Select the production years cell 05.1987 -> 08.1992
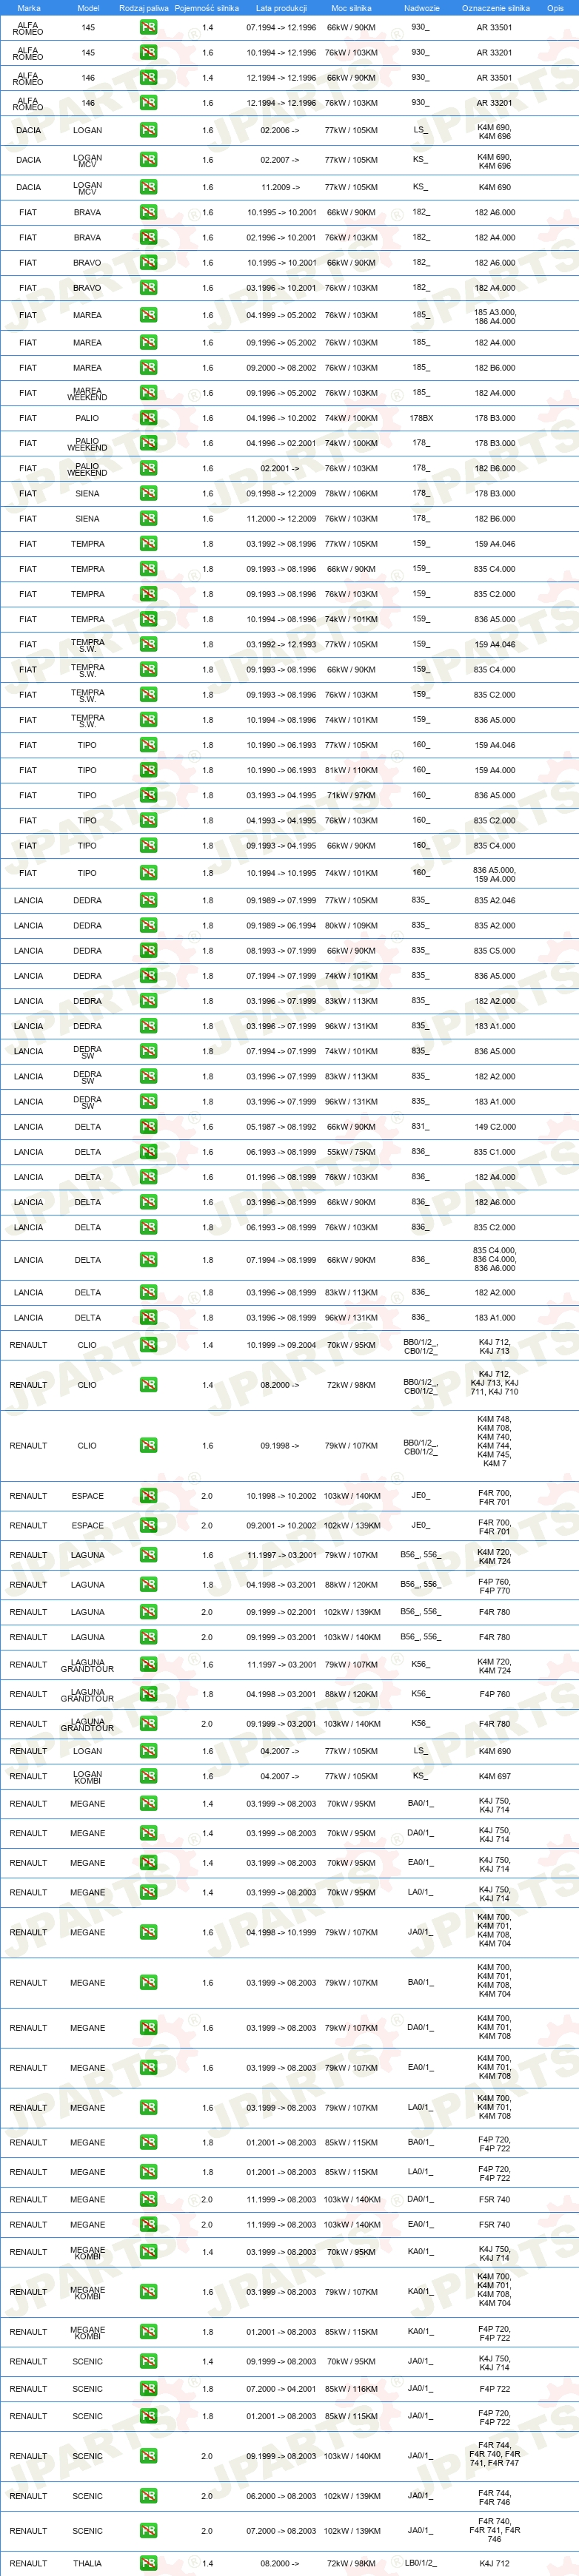The width and height of the screenshot is (579, 2576). [281, 1127]
